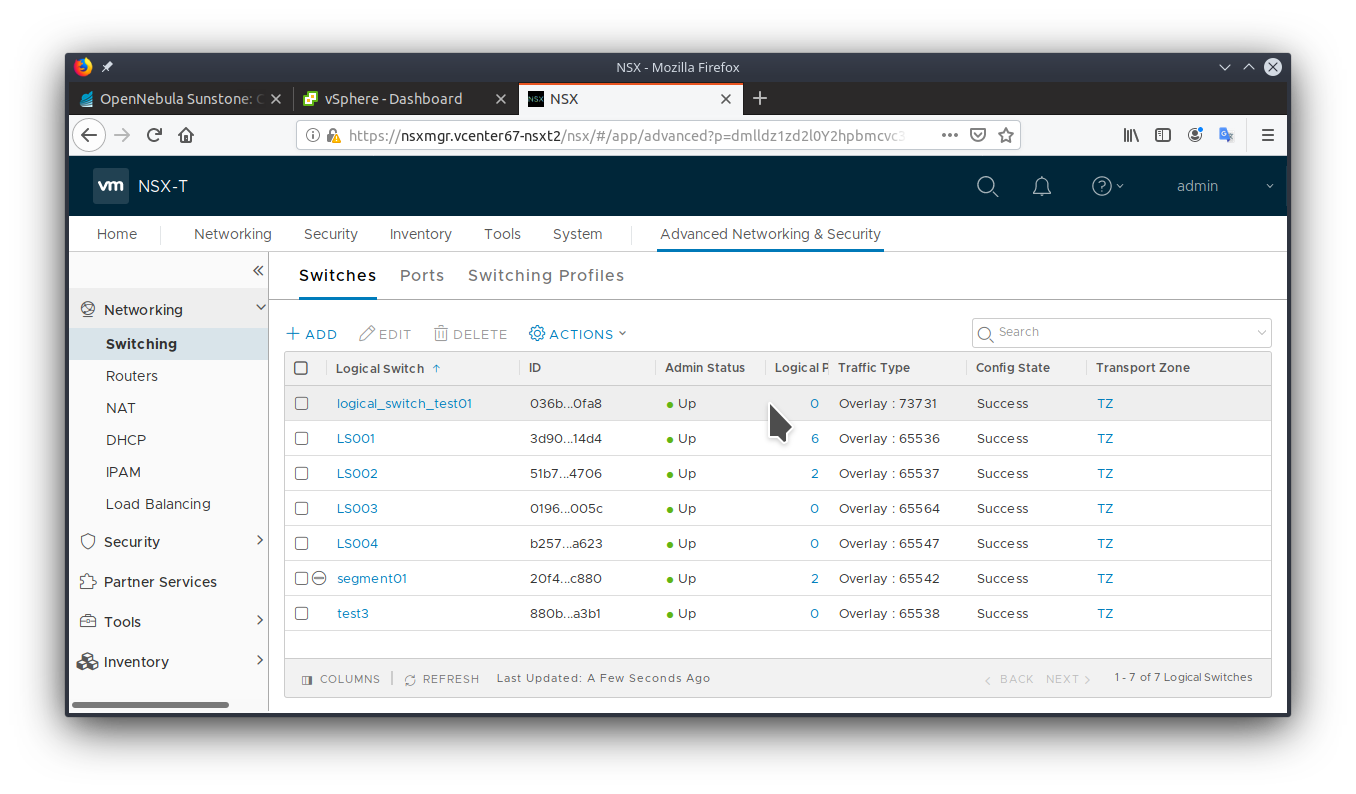Click the translate extension icon
This screenshot has width=1356, height=794.
point(1226,135)
